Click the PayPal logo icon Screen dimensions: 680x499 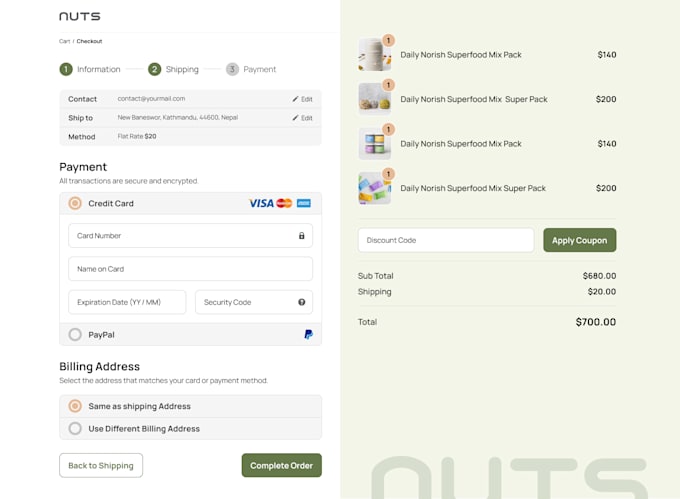(x=308, y=334)
